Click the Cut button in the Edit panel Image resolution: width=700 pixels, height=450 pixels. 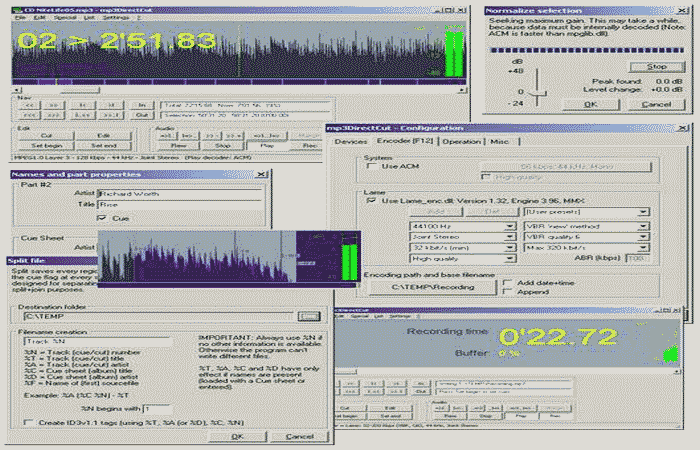[x=46, y=134]
